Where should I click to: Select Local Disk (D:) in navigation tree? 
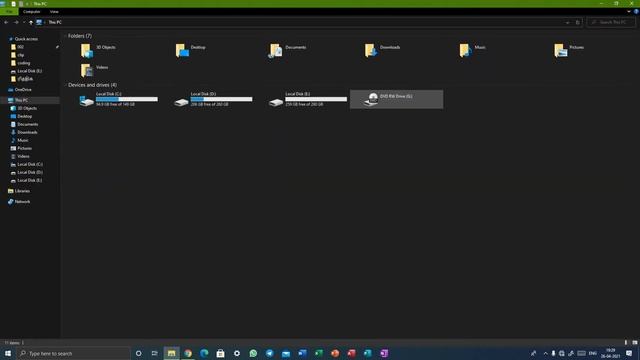coord(30,172)
